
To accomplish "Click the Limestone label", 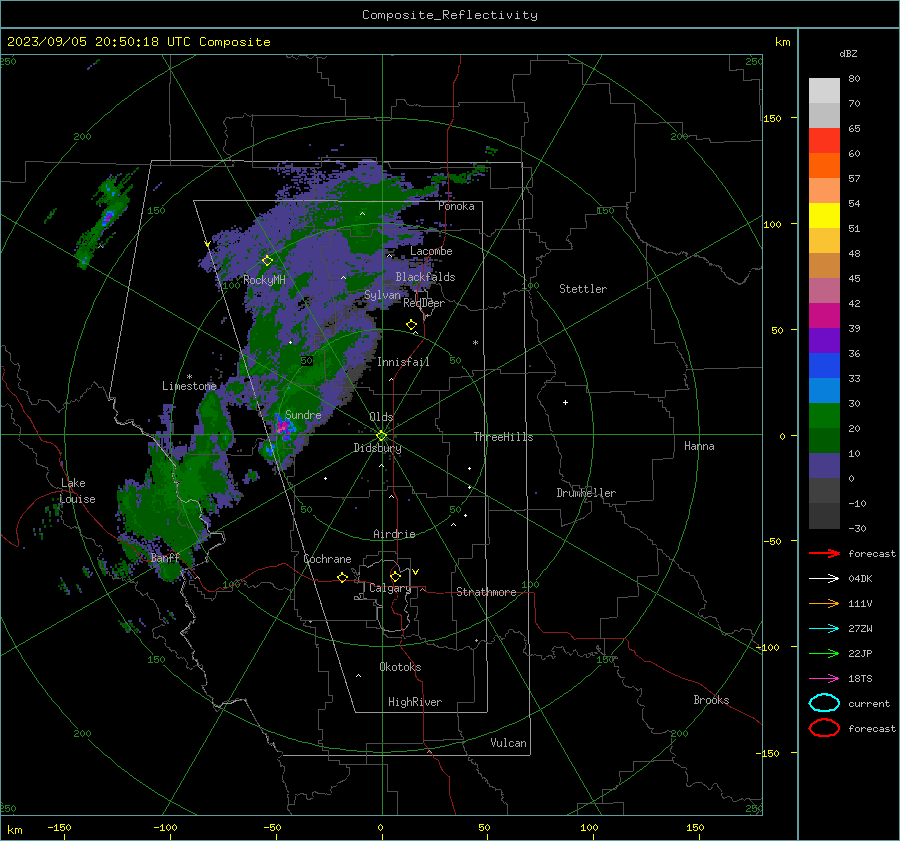I will [189, 386].
